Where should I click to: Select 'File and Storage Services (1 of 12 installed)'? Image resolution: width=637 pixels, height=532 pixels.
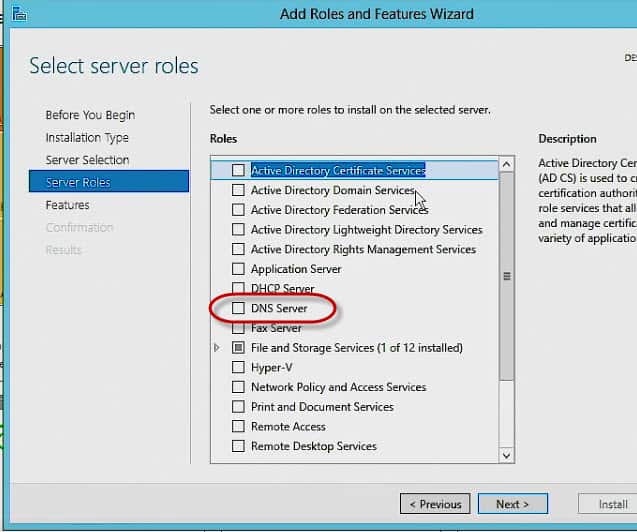click(x=357, y=348)
